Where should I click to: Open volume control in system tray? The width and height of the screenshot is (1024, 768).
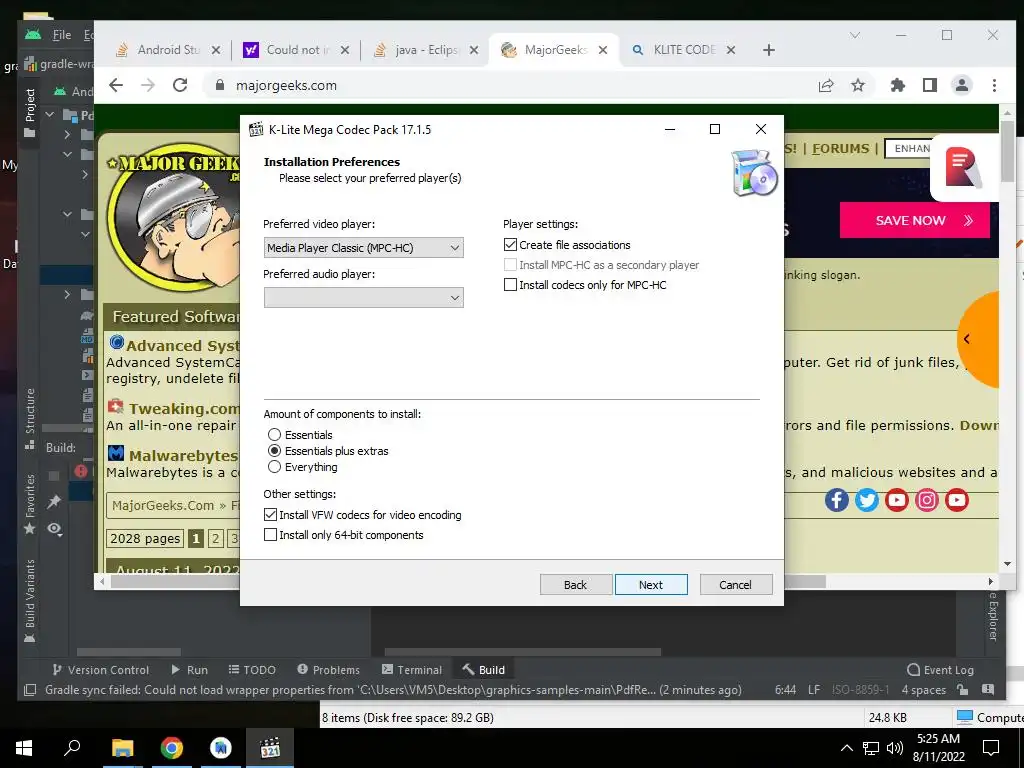(895, 748)
